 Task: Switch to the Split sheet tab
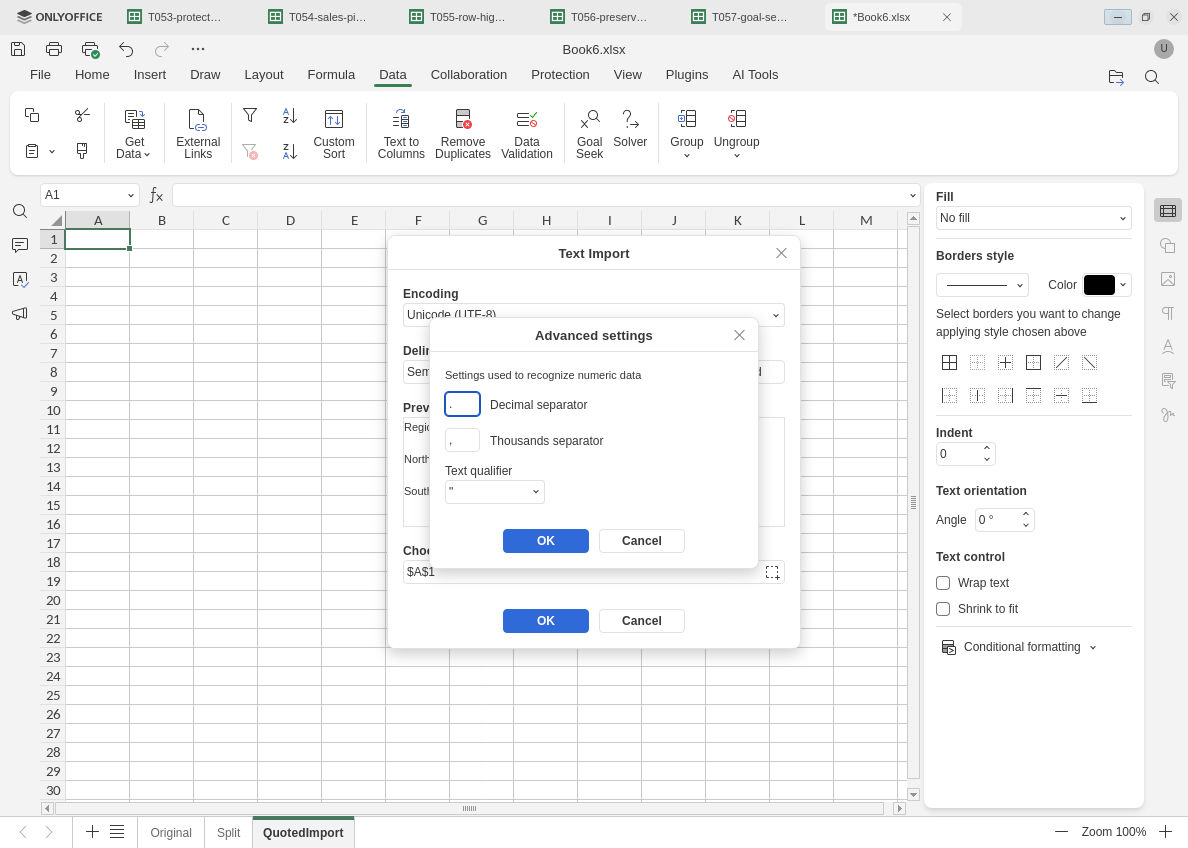pyautogui.click(x=228, y=833)
